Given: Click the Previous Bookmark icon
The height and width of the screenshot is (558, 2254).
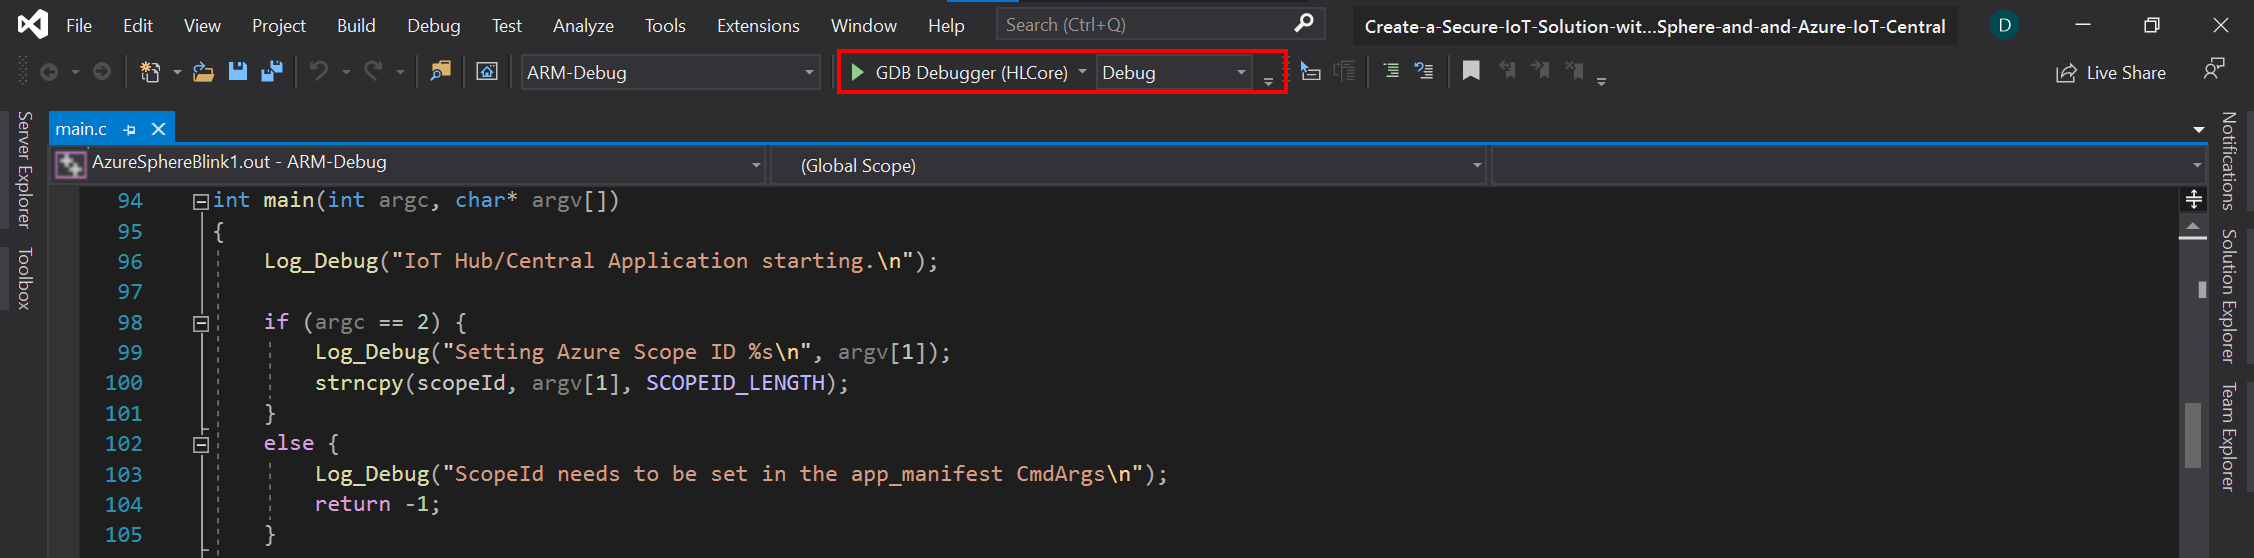Looking at the screenshot, I should coord(1507,70).
